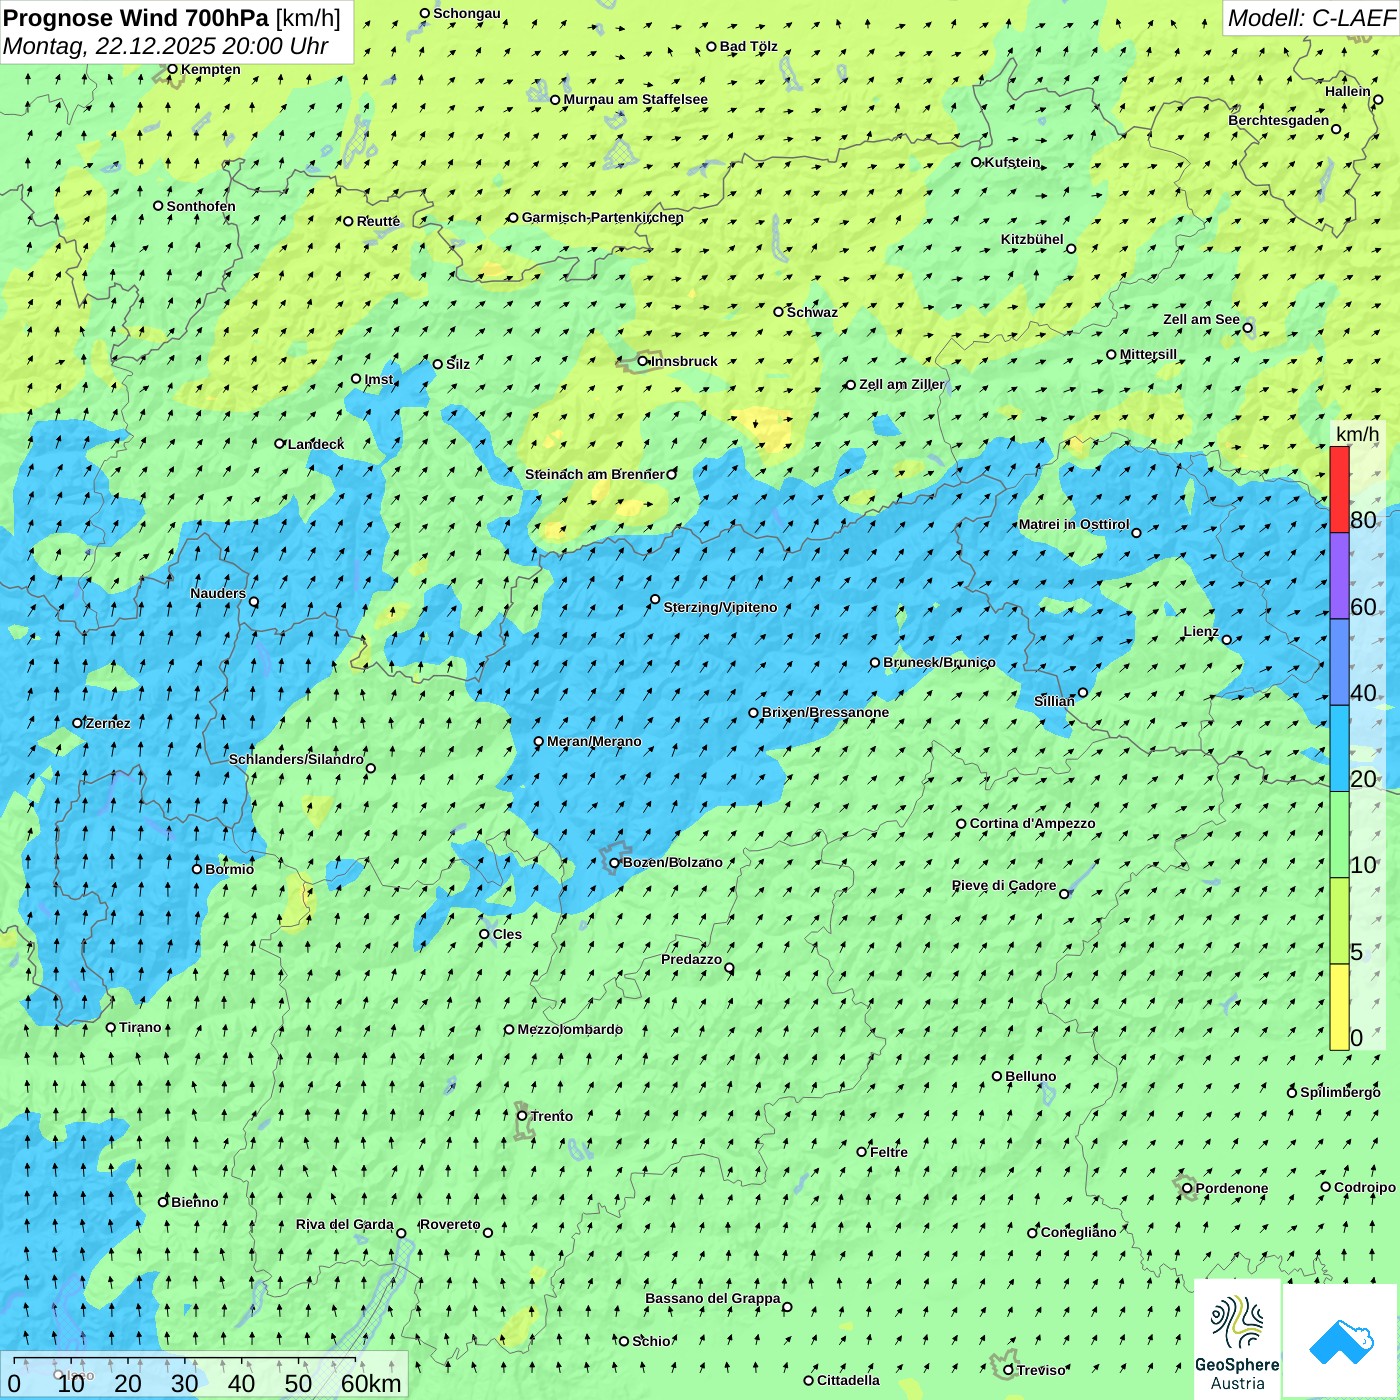Click the Cortina d'Ampezzo label
The image size is (1400, 1400).
[x=1032, y=823]
